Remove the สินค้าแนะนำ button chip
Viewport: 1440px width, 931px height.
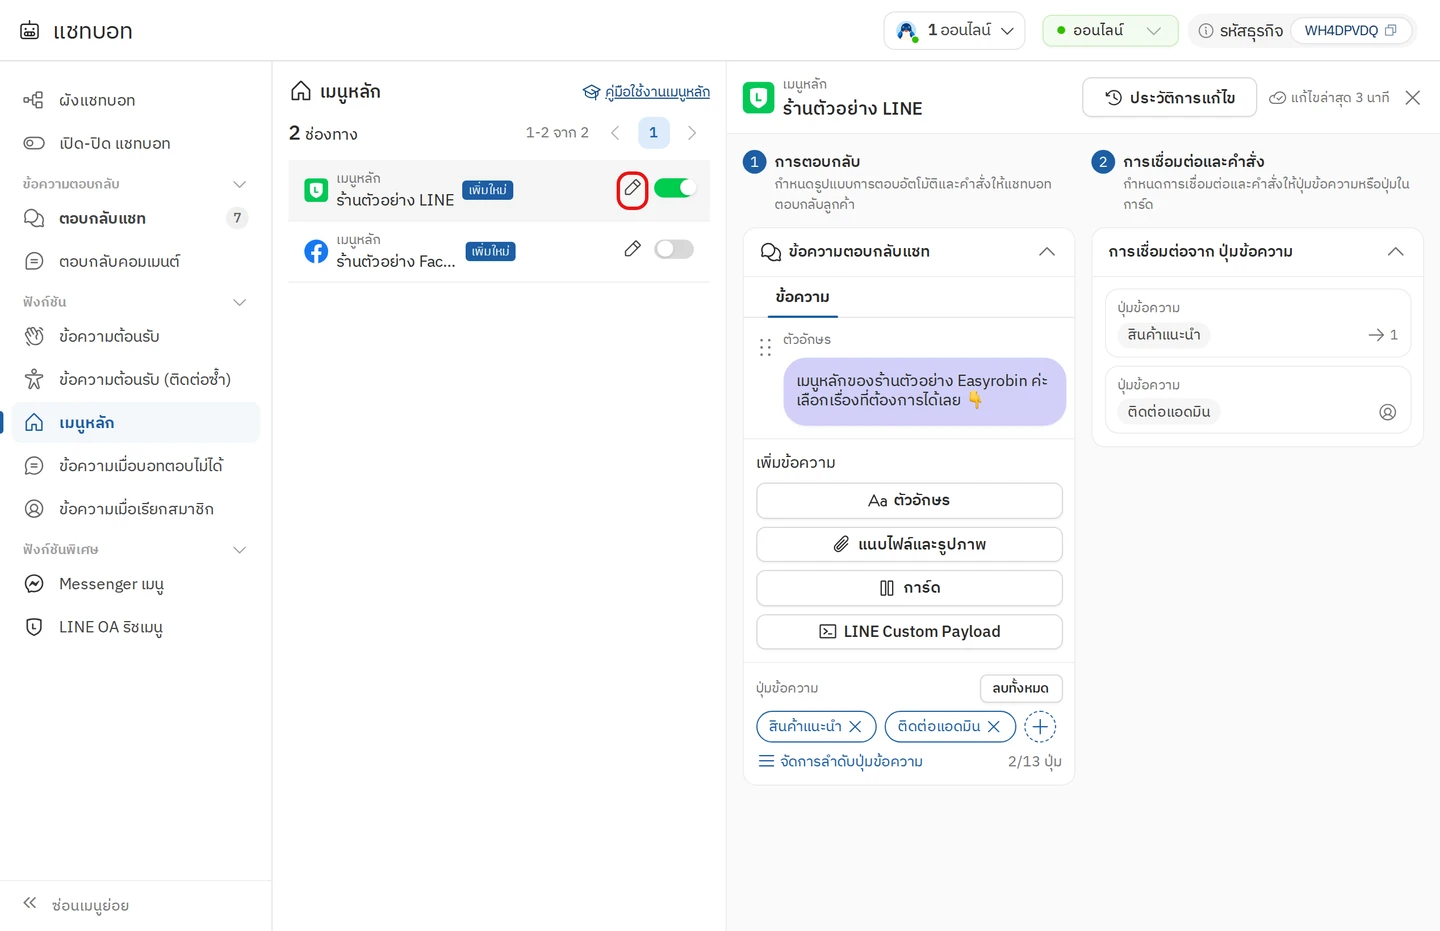(855, 727)
